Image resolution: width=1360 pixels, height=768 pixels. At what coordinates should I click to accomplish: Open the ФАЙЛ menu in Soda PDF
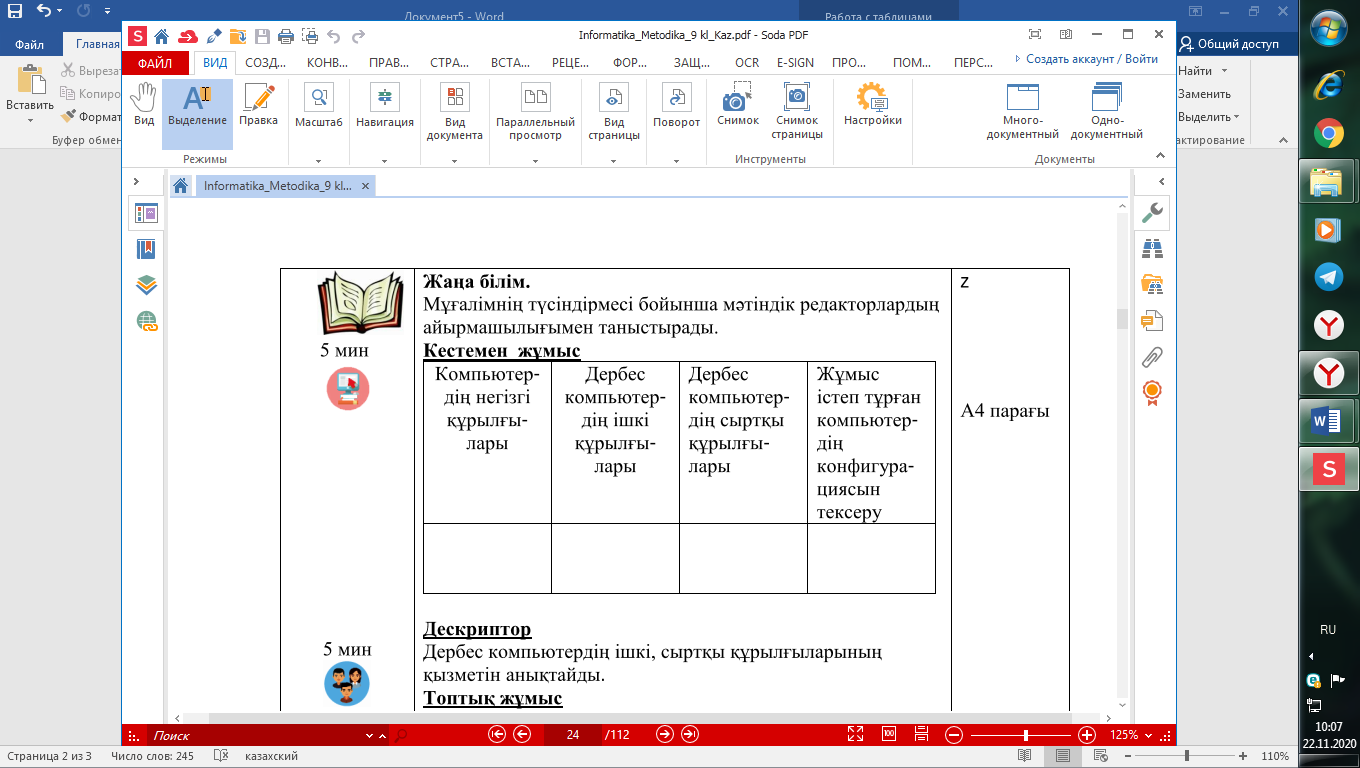point(155,62)
